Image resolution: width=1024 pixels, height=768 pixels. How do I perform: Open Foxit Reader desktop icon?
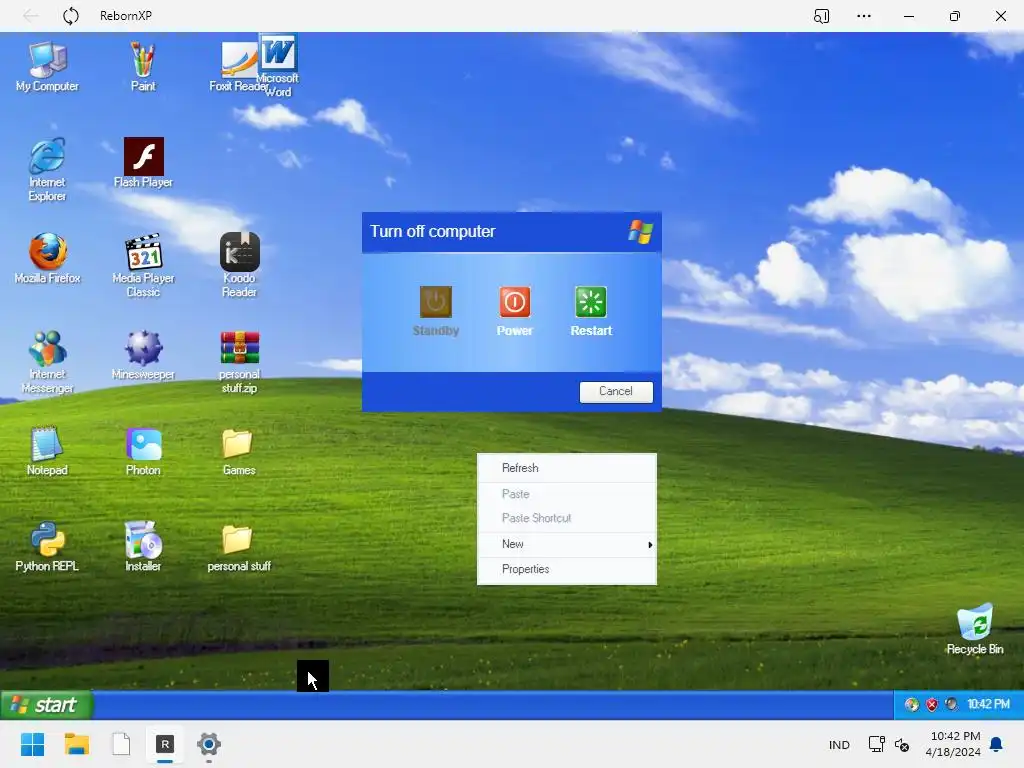coord(238,66)
